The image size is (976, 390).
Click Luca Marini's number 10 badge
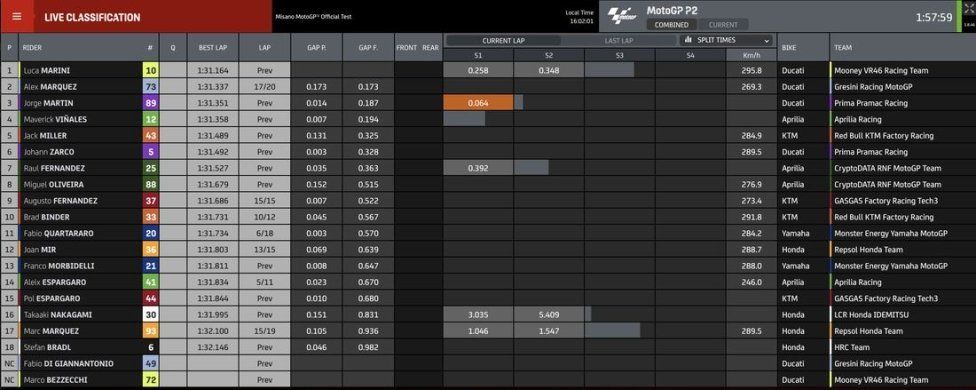pyautogui.click(x=151, y=70)
